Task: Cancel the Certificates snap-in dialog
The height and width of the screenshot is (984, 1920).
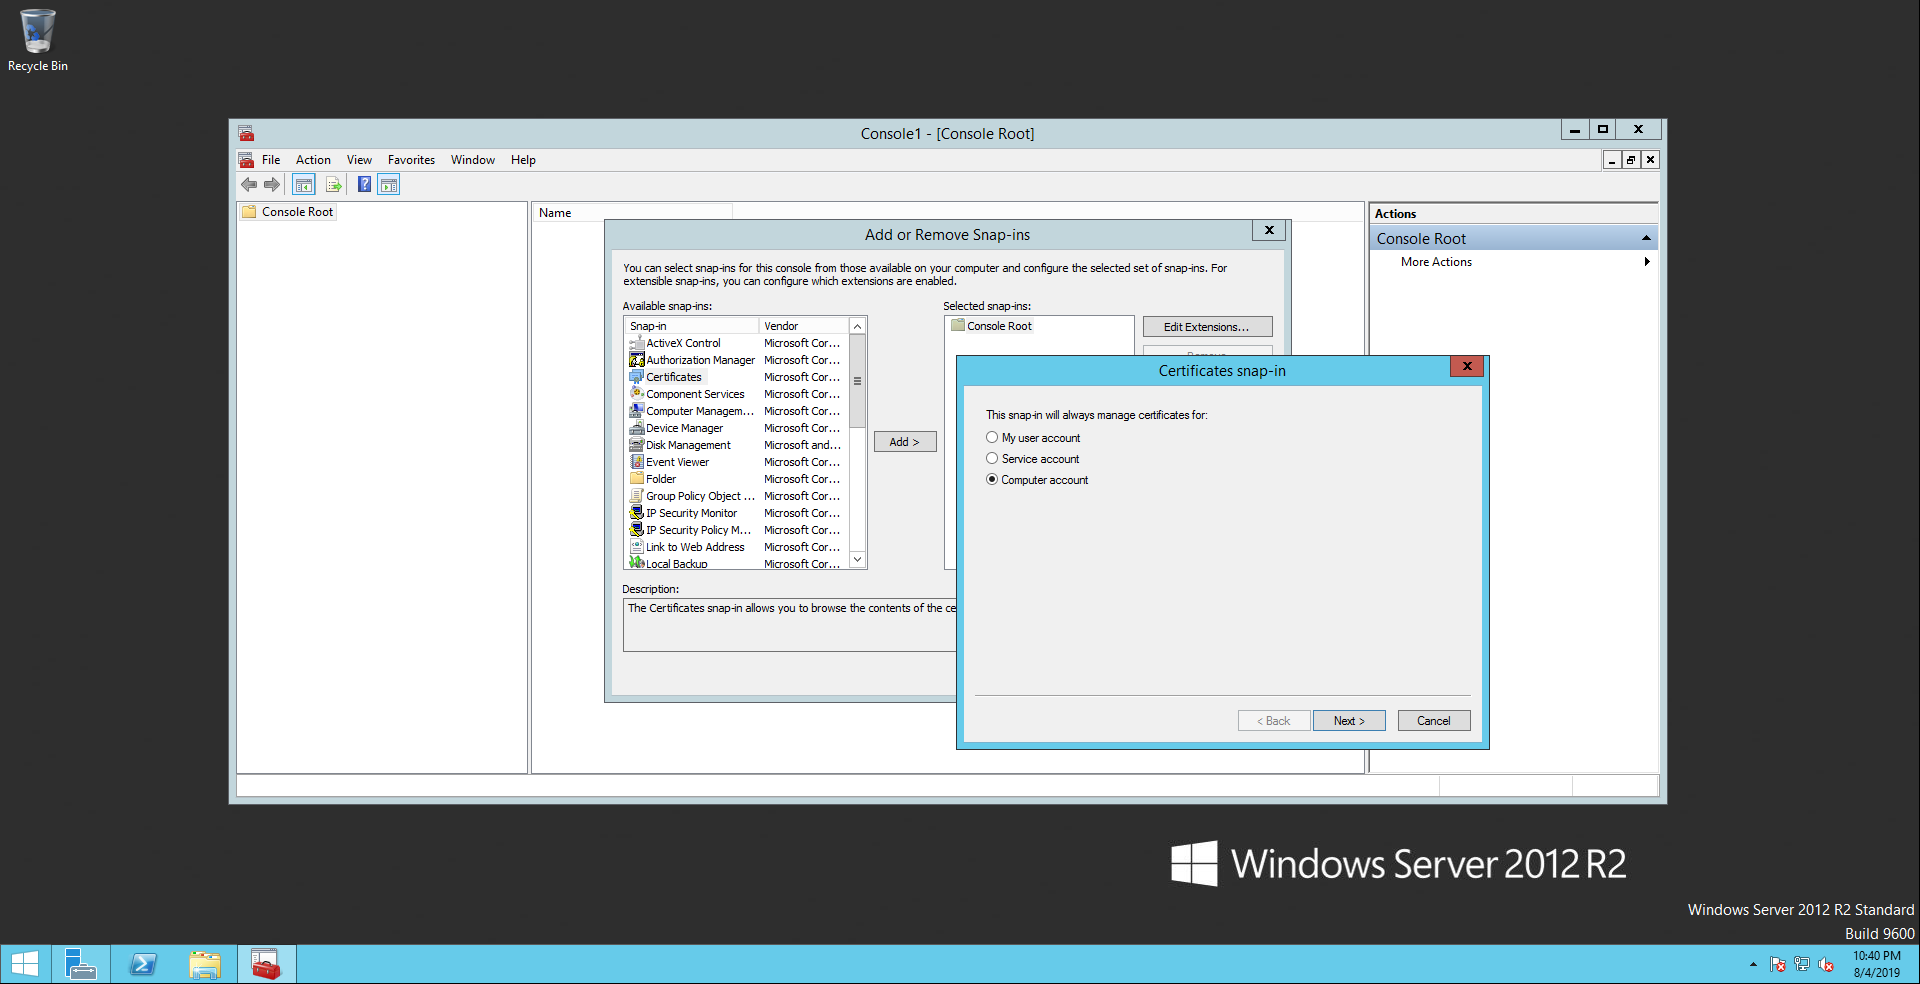Action: [1433, 721]
